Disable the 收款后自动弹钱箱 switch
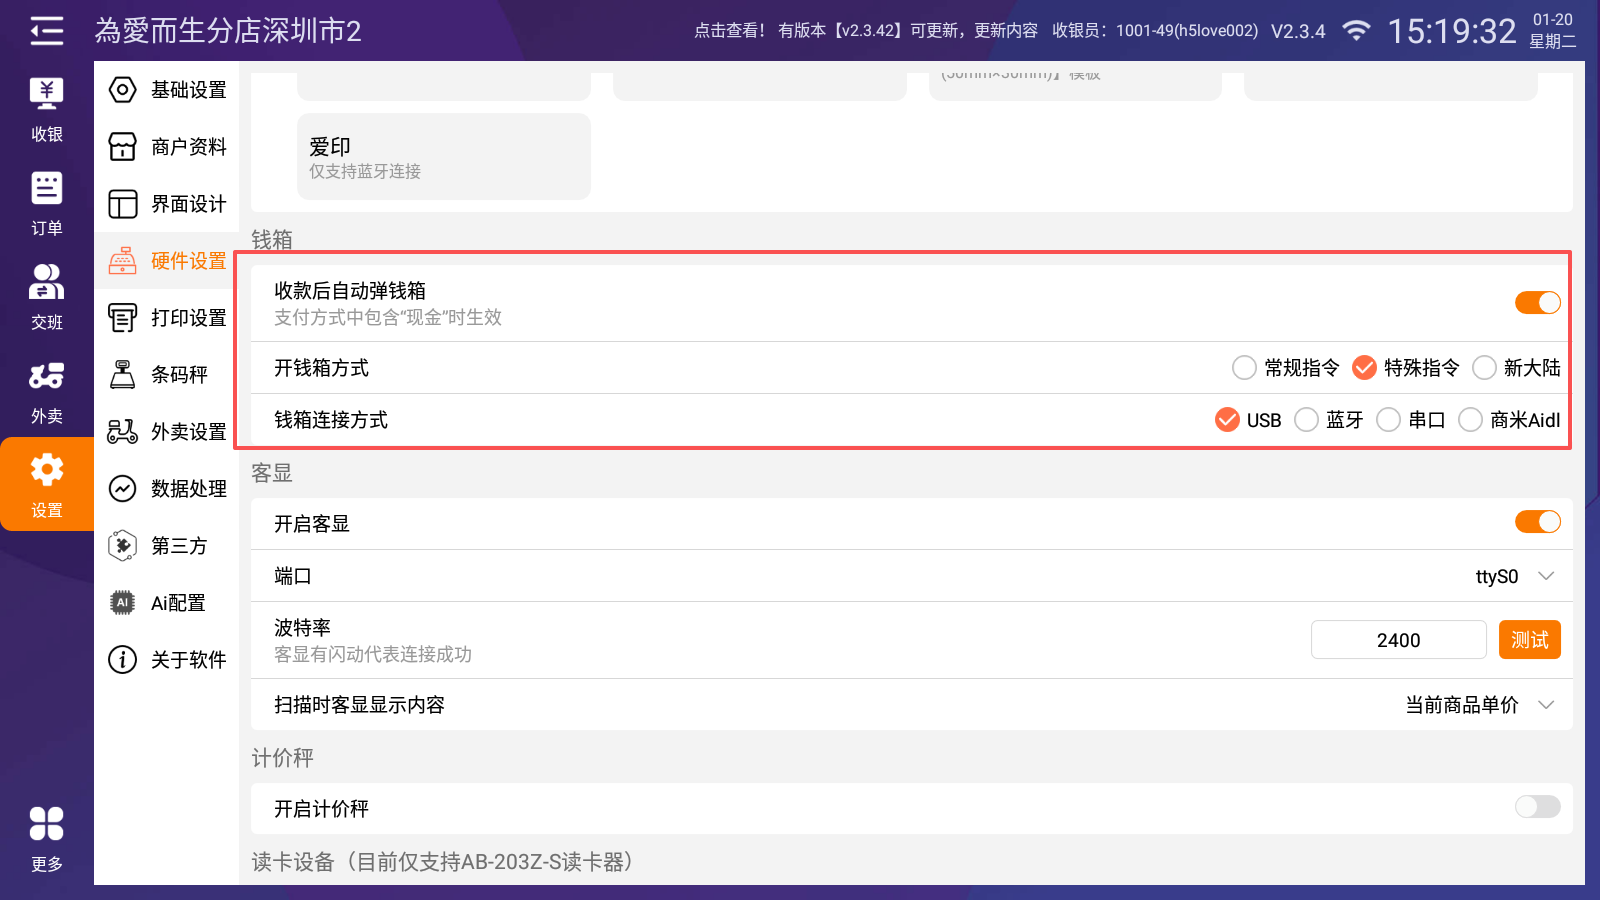1600x900 pixels. pos(1537,303)
